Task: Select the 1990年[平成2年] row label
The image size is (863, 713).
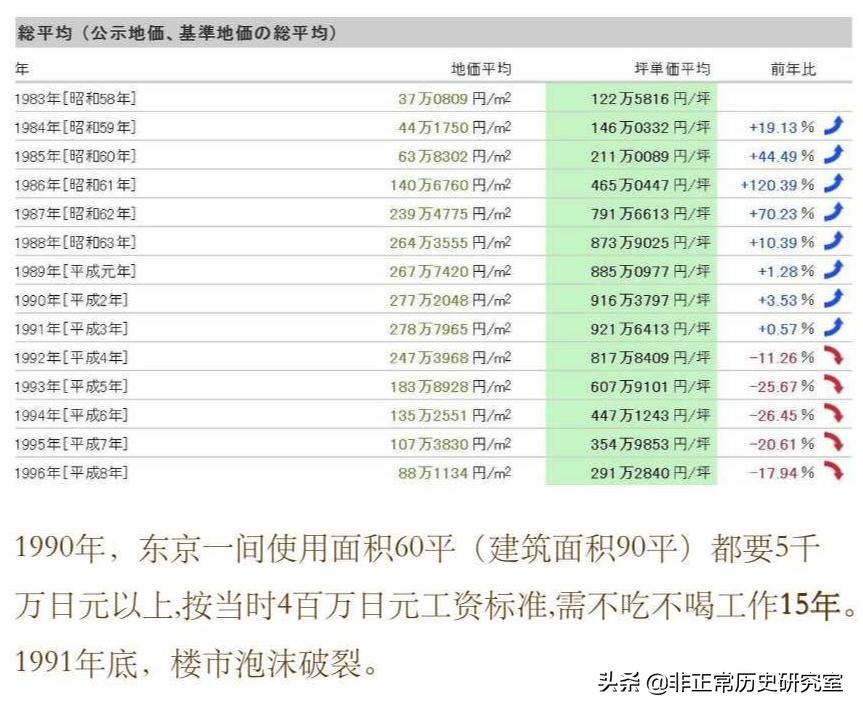Action: [x=71, y=300]
